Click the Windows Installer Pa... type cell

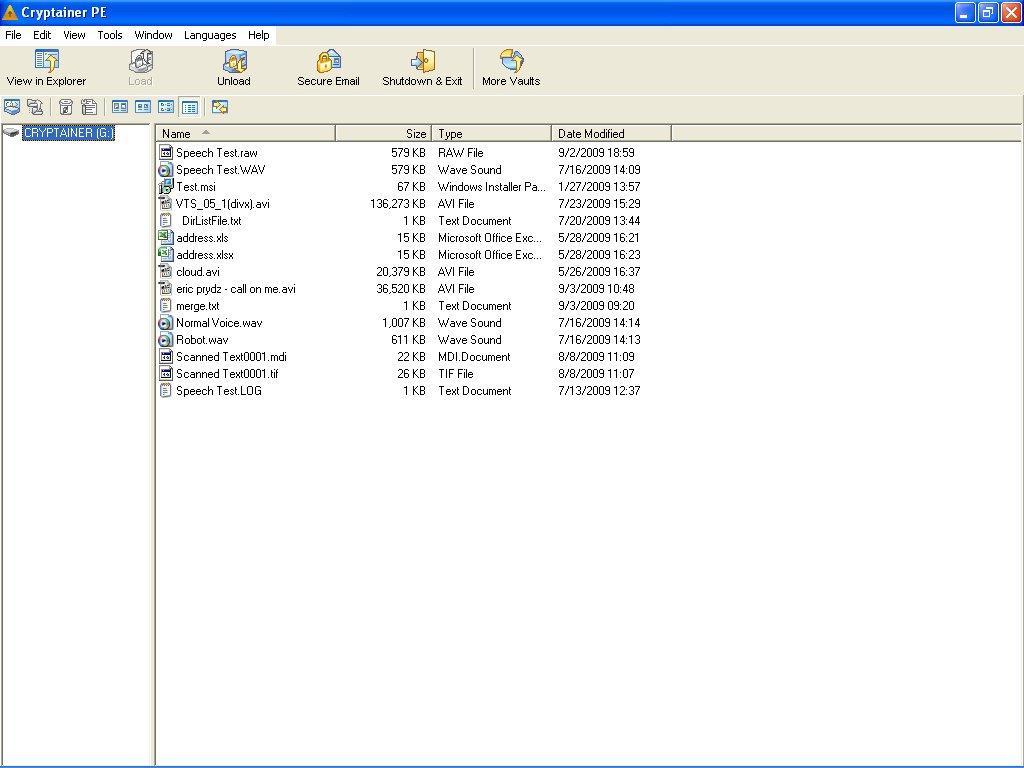pyautogui.click(x=491, y=187)
